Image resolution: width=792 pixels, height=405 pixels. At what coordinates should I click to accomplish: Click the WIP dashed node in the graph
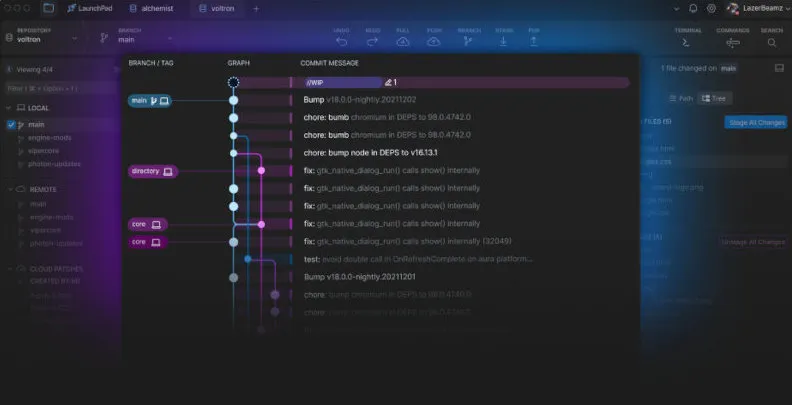tap(233, 82)
